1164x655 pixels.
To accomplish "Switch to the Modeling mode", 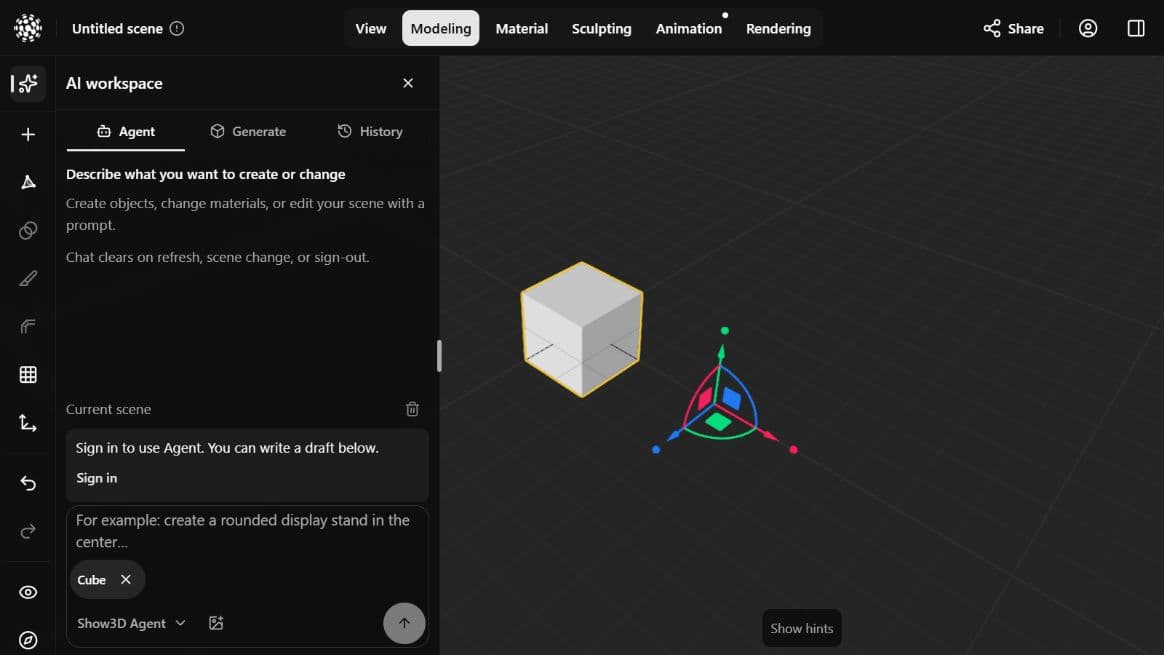I will (440, 28).
